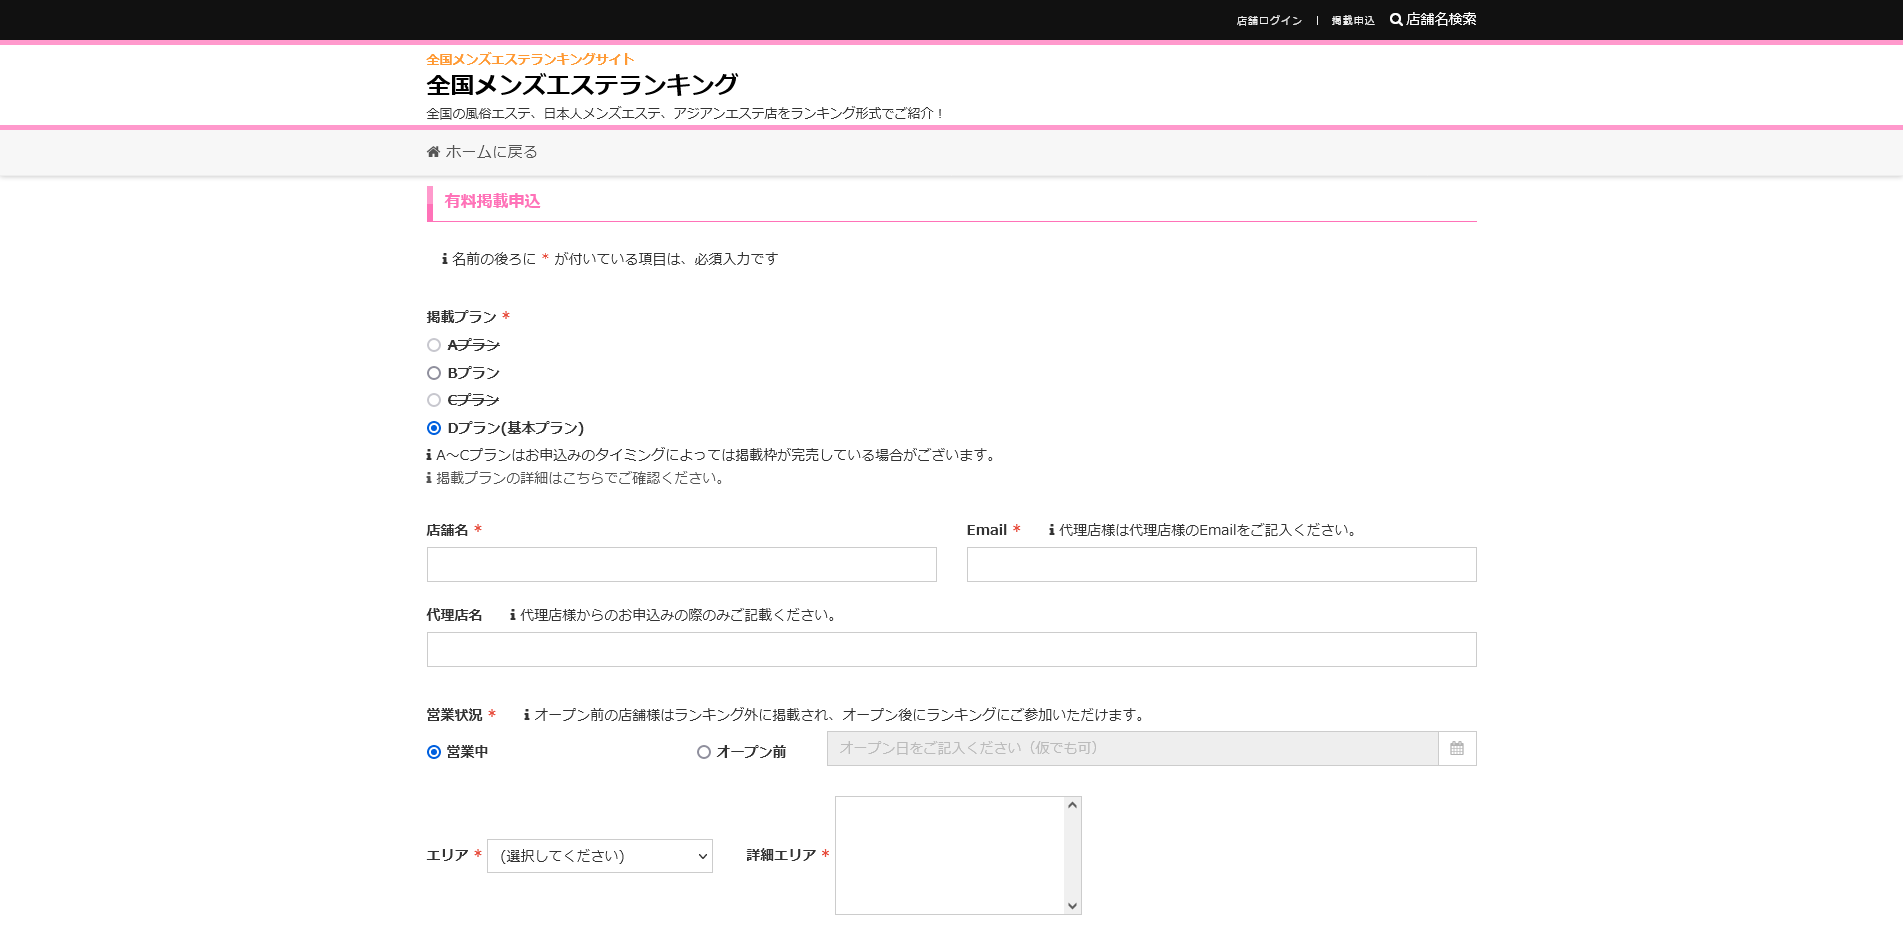
Task: Focus the Email input field
Action: tap(1222, 564)
